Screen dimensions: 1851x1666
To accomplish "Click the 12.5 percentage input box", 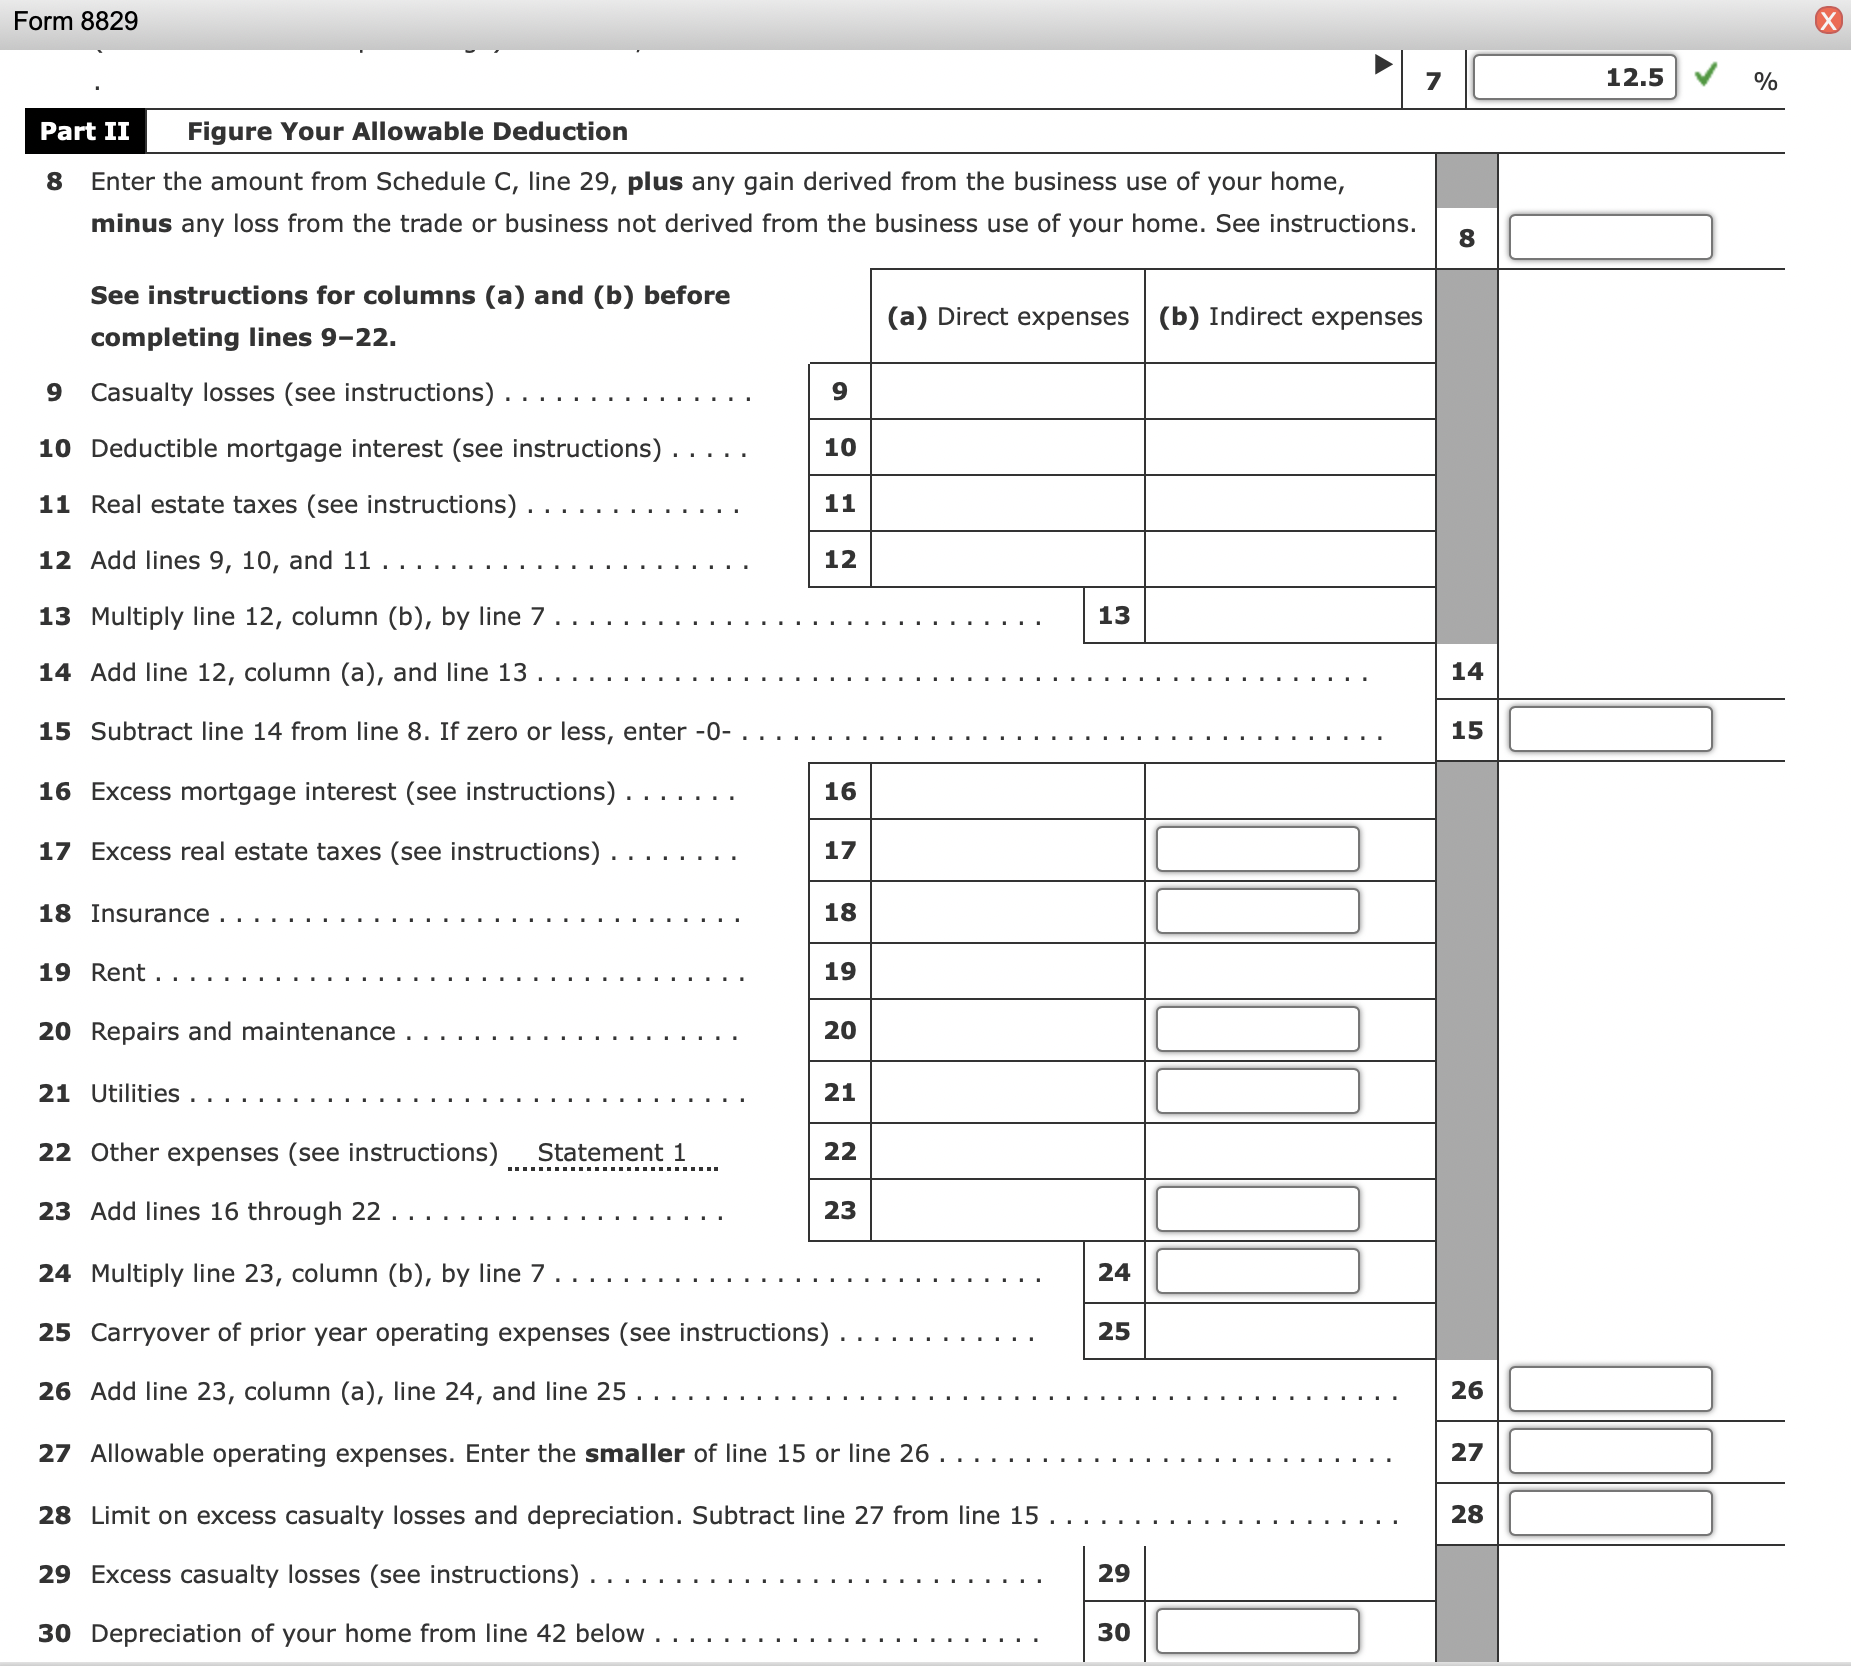I will coord(1574,77).
